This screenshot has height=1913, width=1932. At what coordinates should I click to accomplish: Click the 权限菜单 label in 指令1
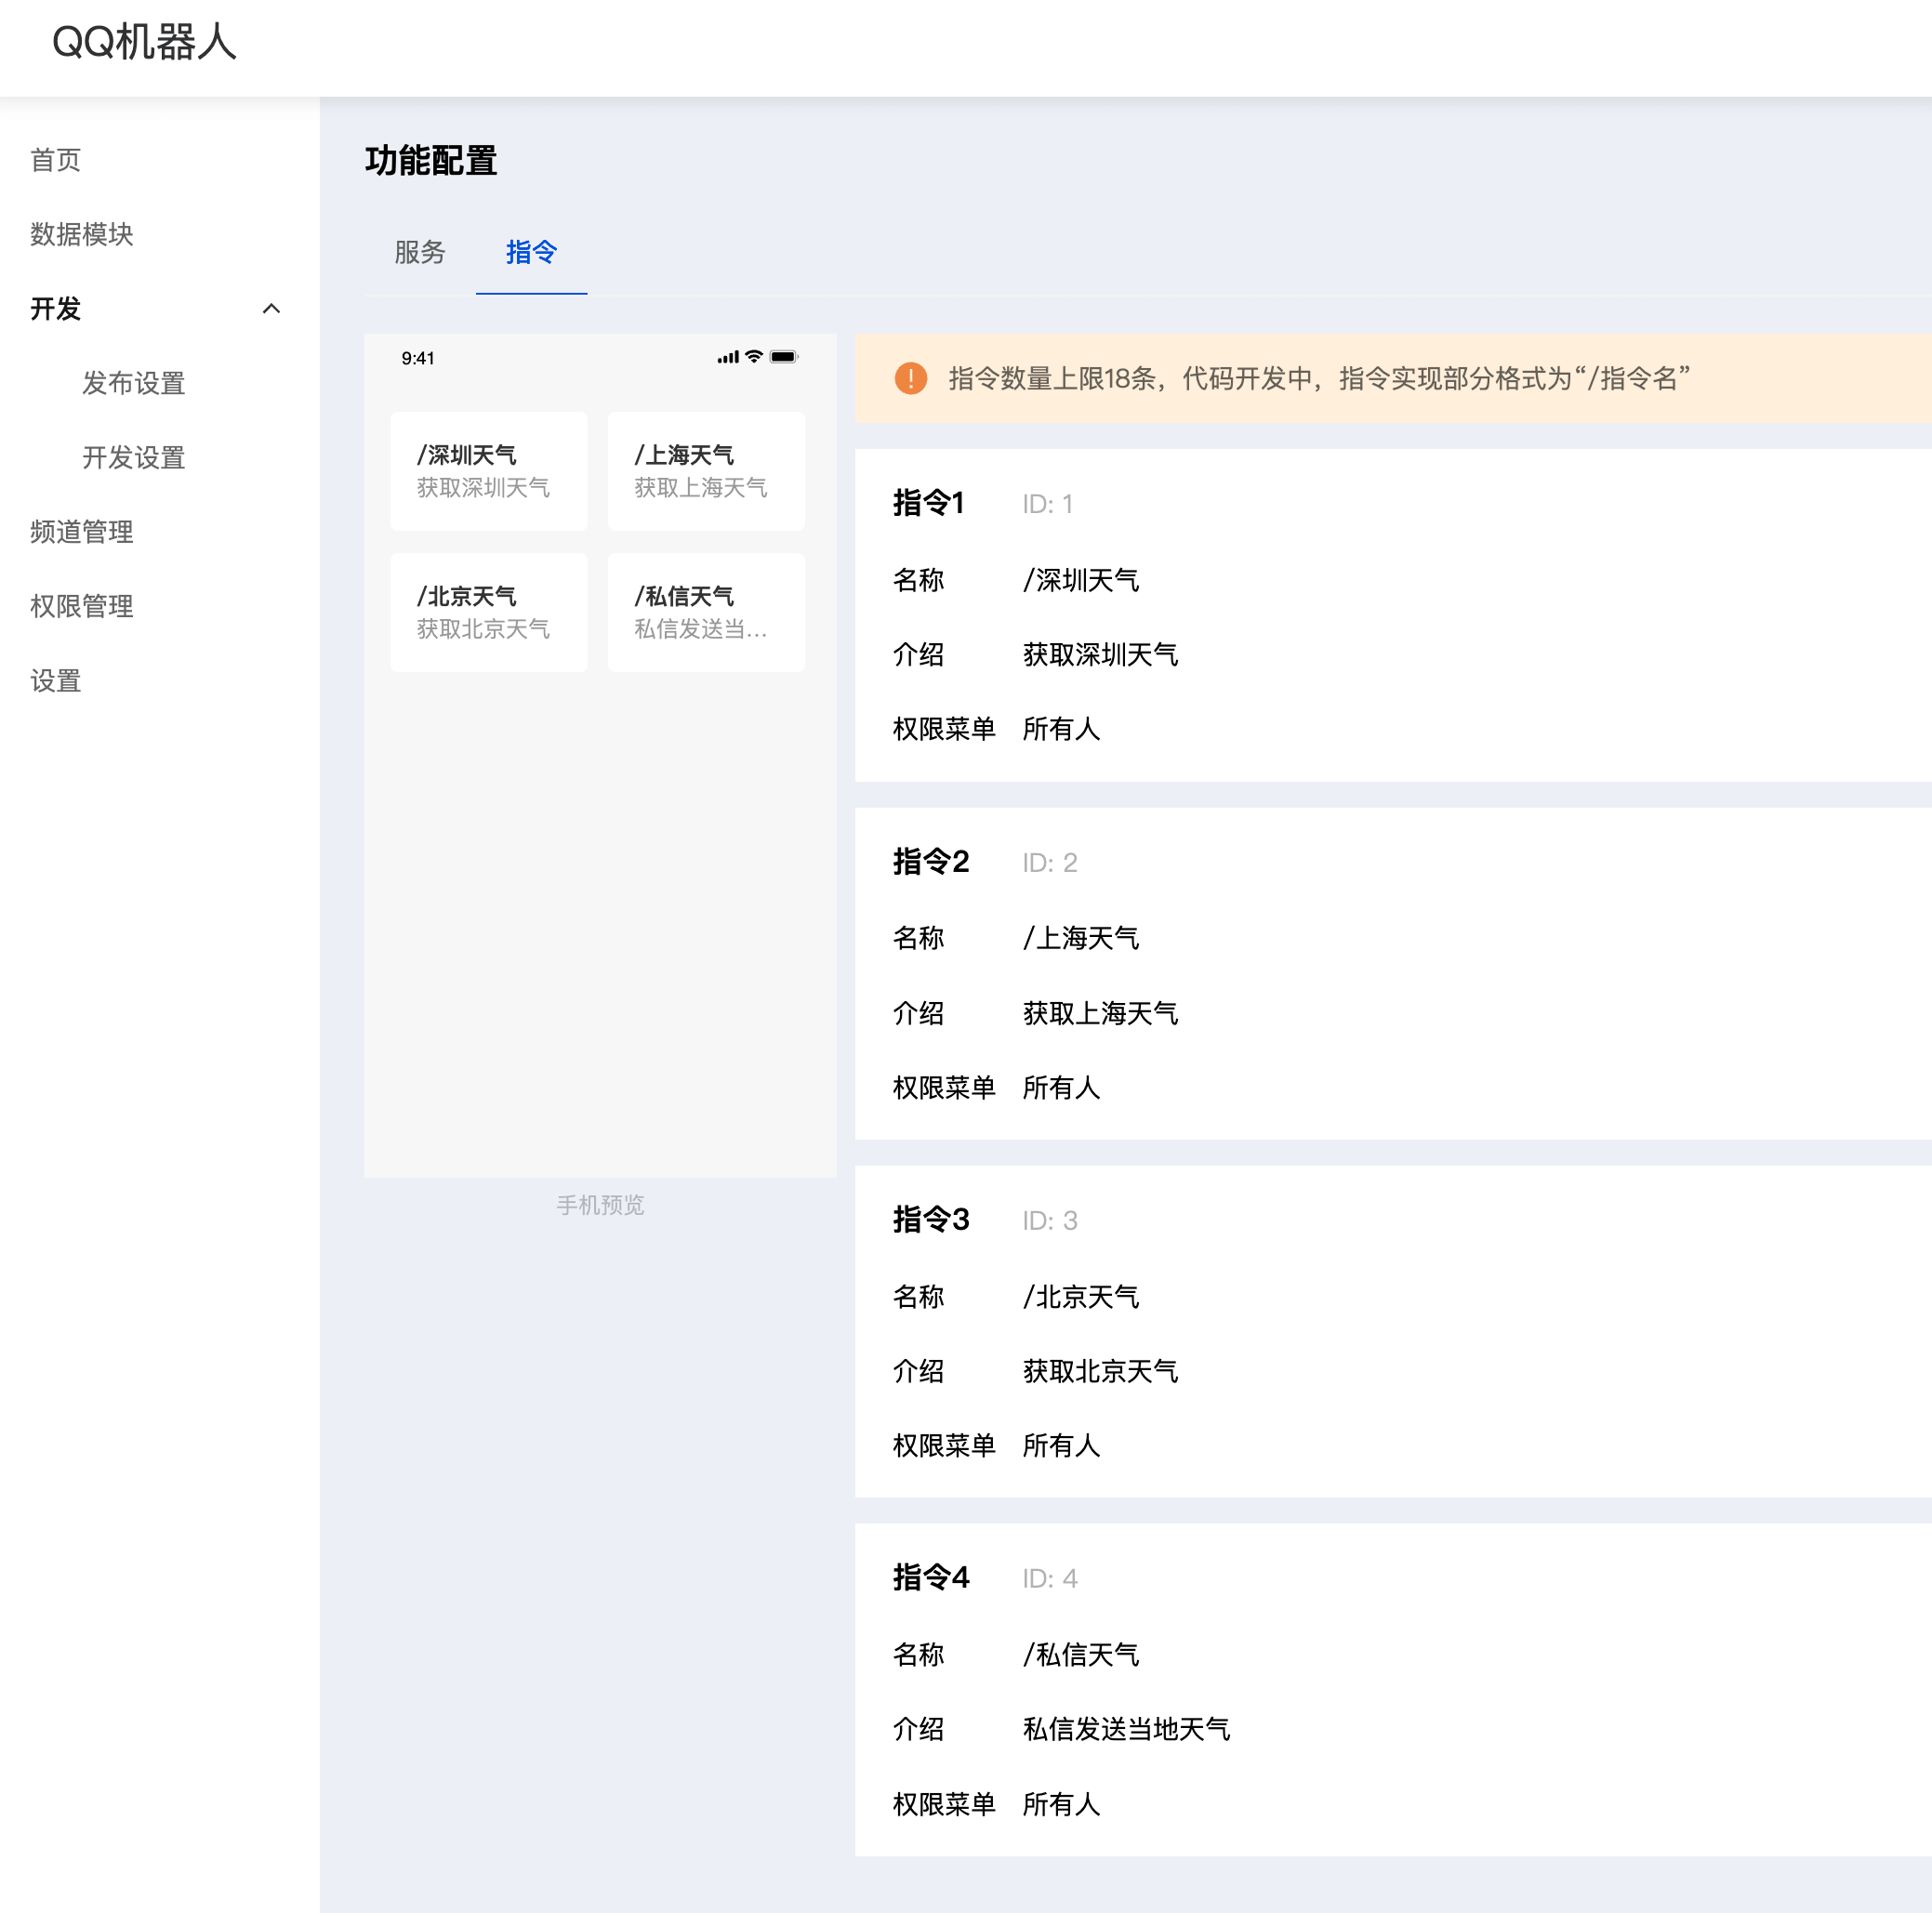(x=944, y=729)
